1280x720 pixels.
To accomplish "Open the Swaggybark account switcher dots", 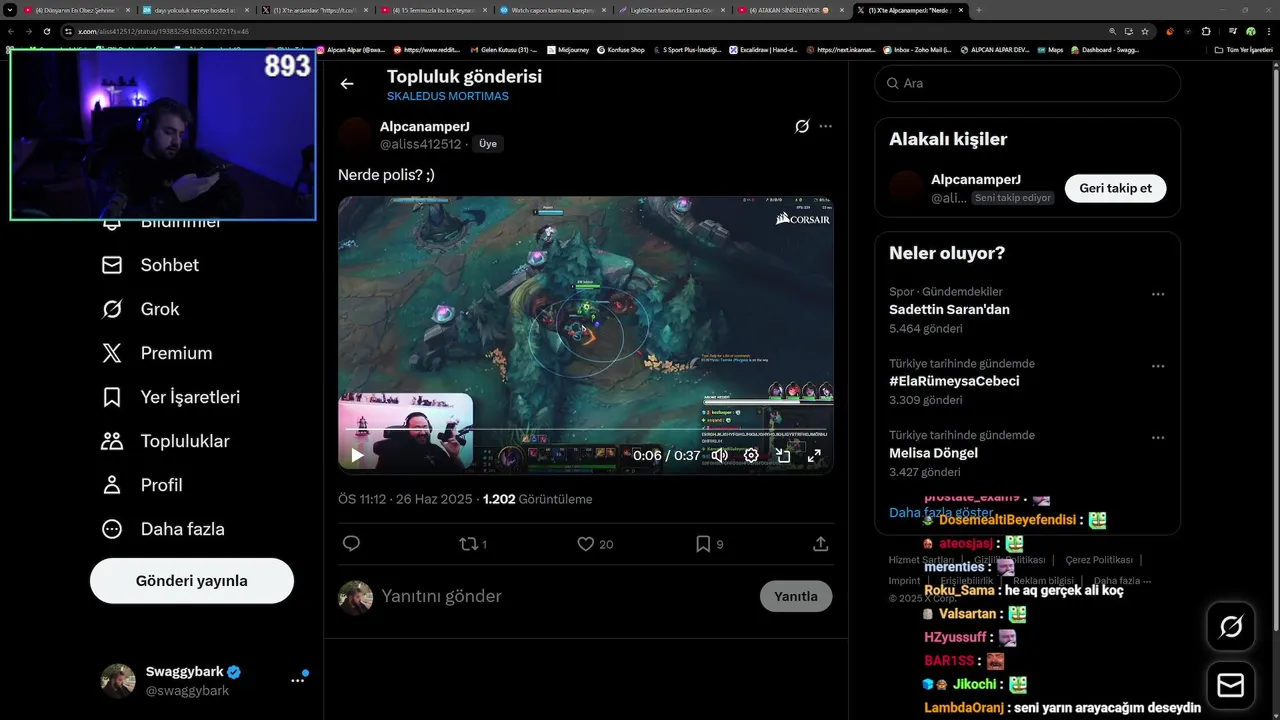I will pyautogui.click(x=297, y=680).
